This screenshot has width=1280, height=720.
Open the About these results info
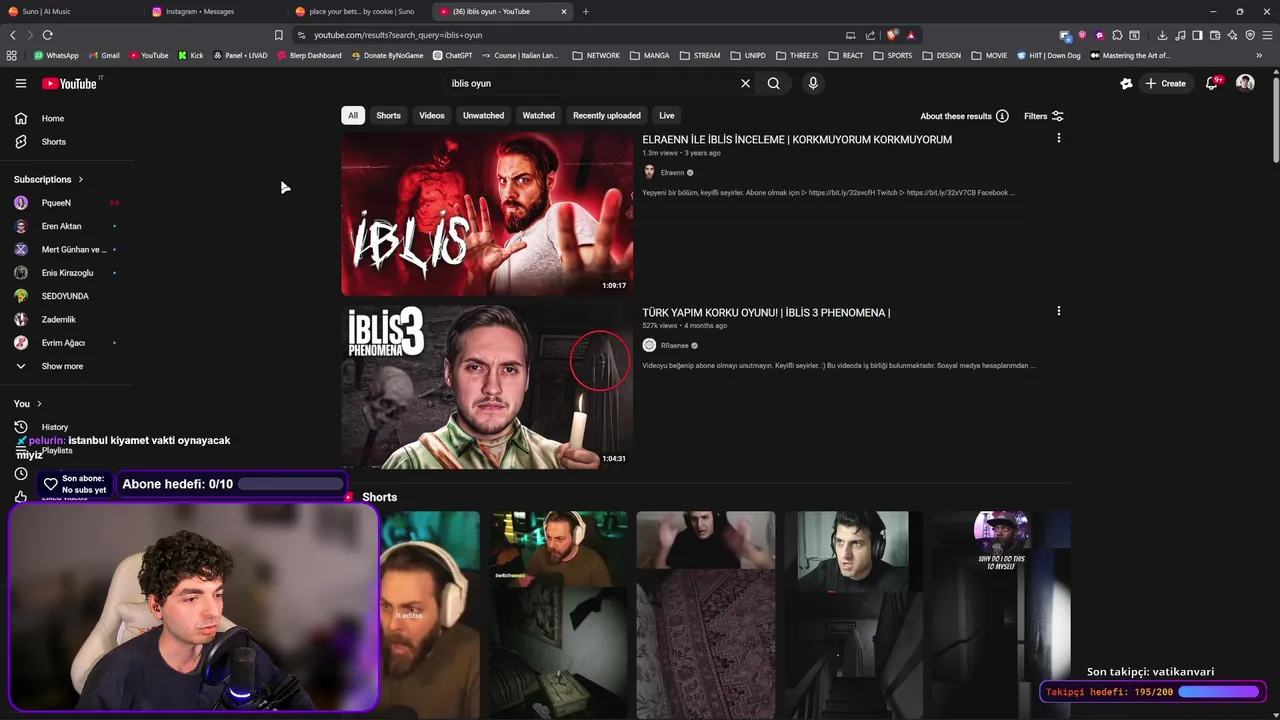[964, 116]
